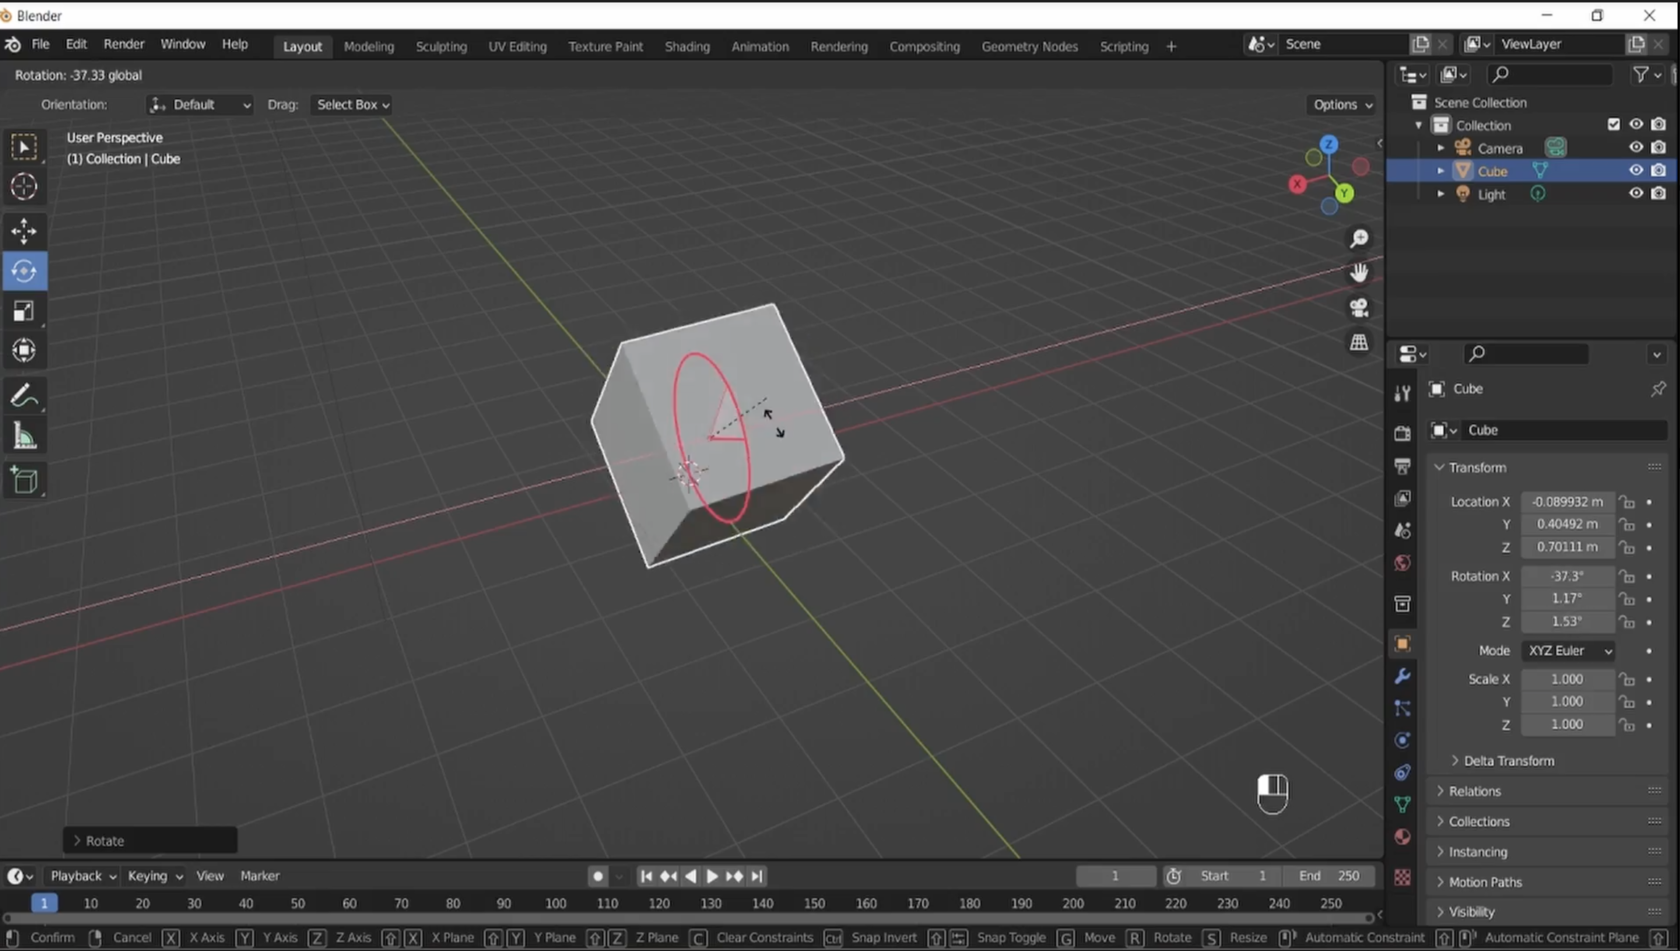Toggle lock on Location X
This screenshot has height=951, width=1680.
pyautogui.click(x=1628, y=502)
